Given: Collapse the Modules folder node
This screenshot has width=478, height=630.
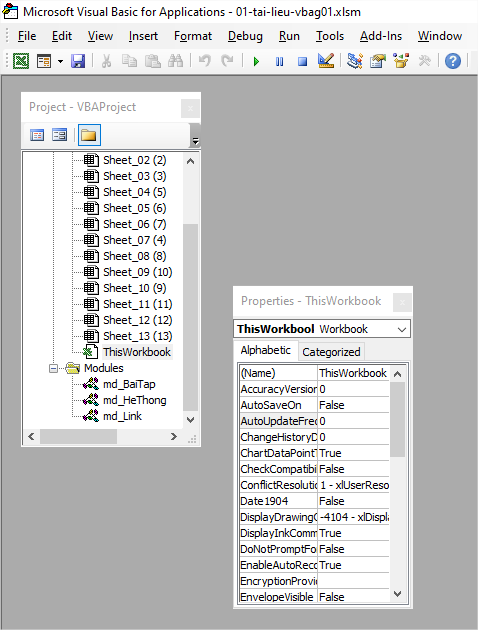Looking at the screenshot, I should [53, 368].
